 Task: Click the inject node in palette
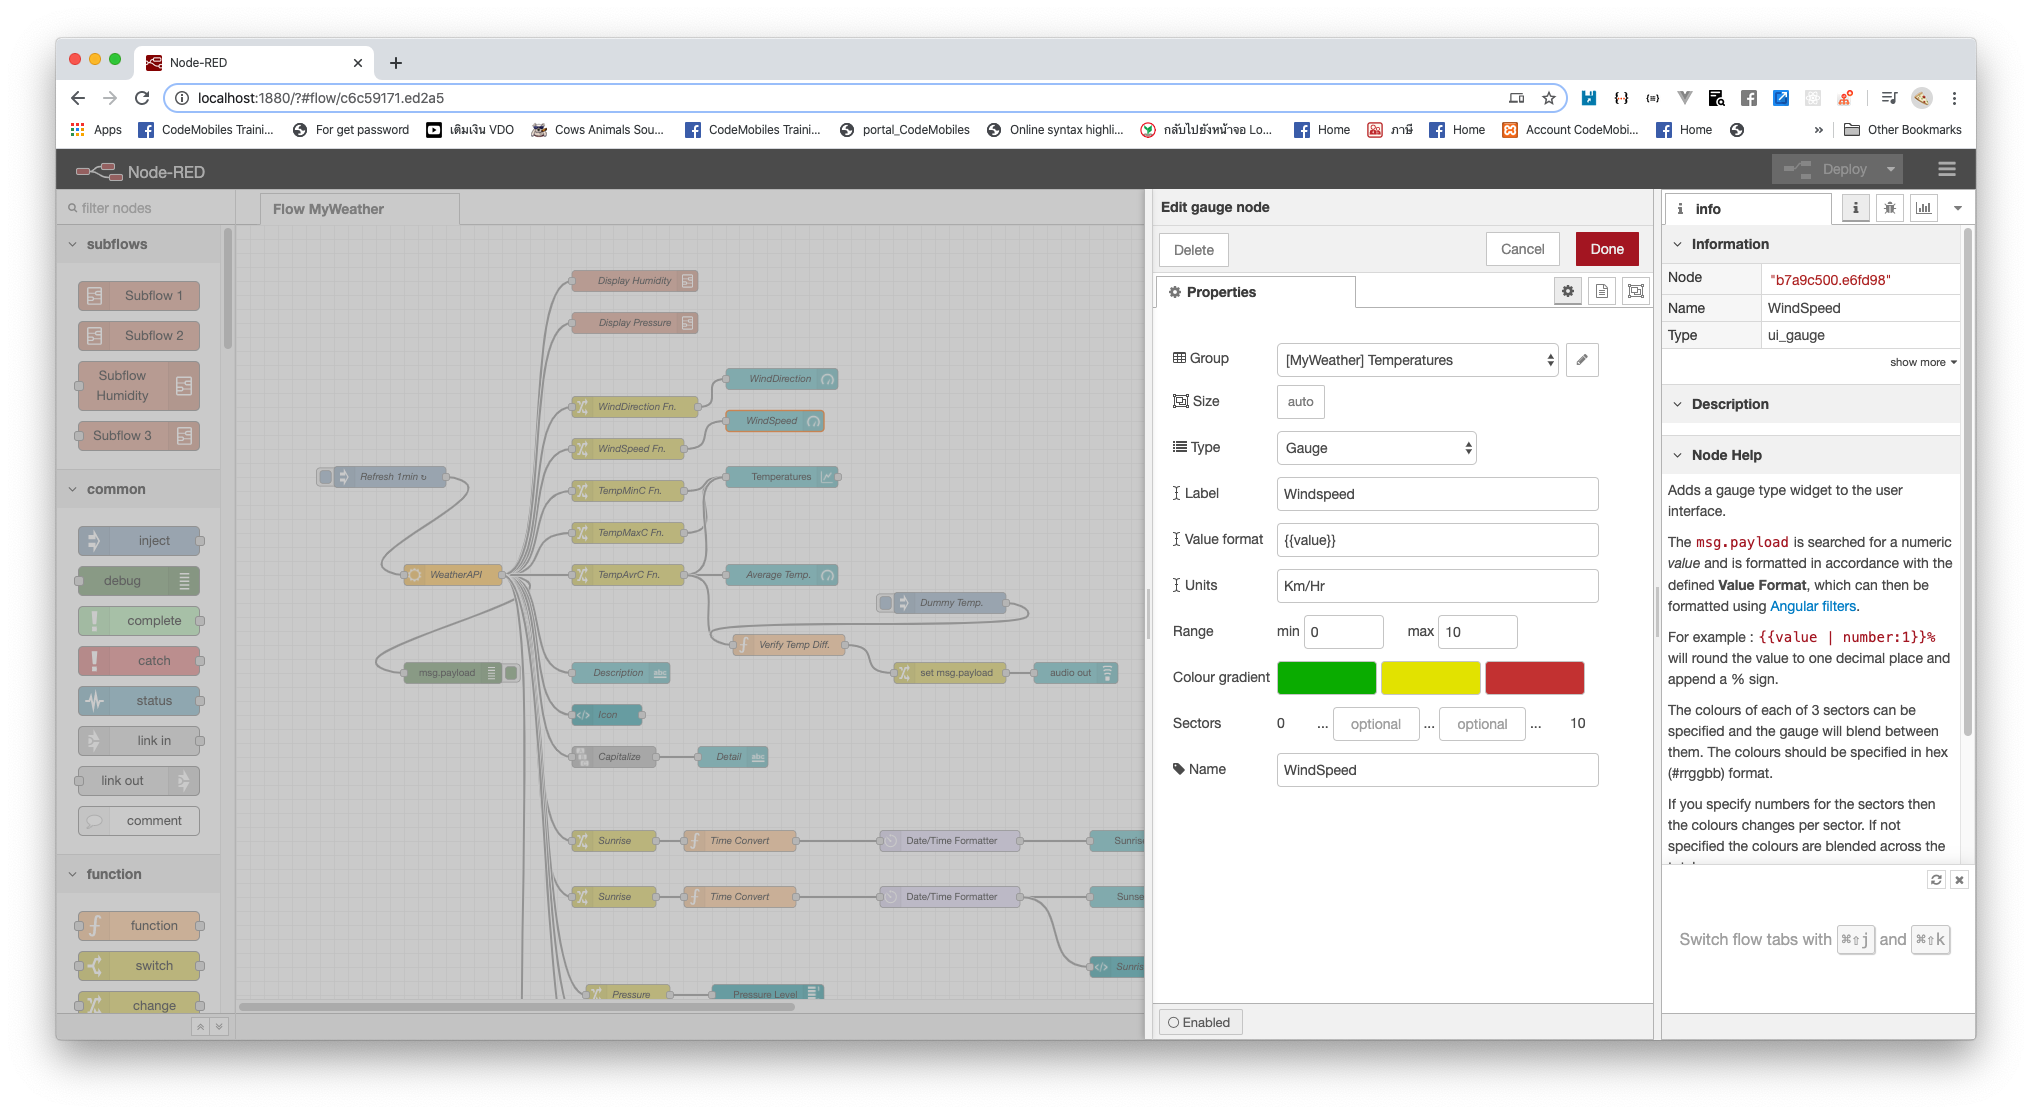click(140, 541)
